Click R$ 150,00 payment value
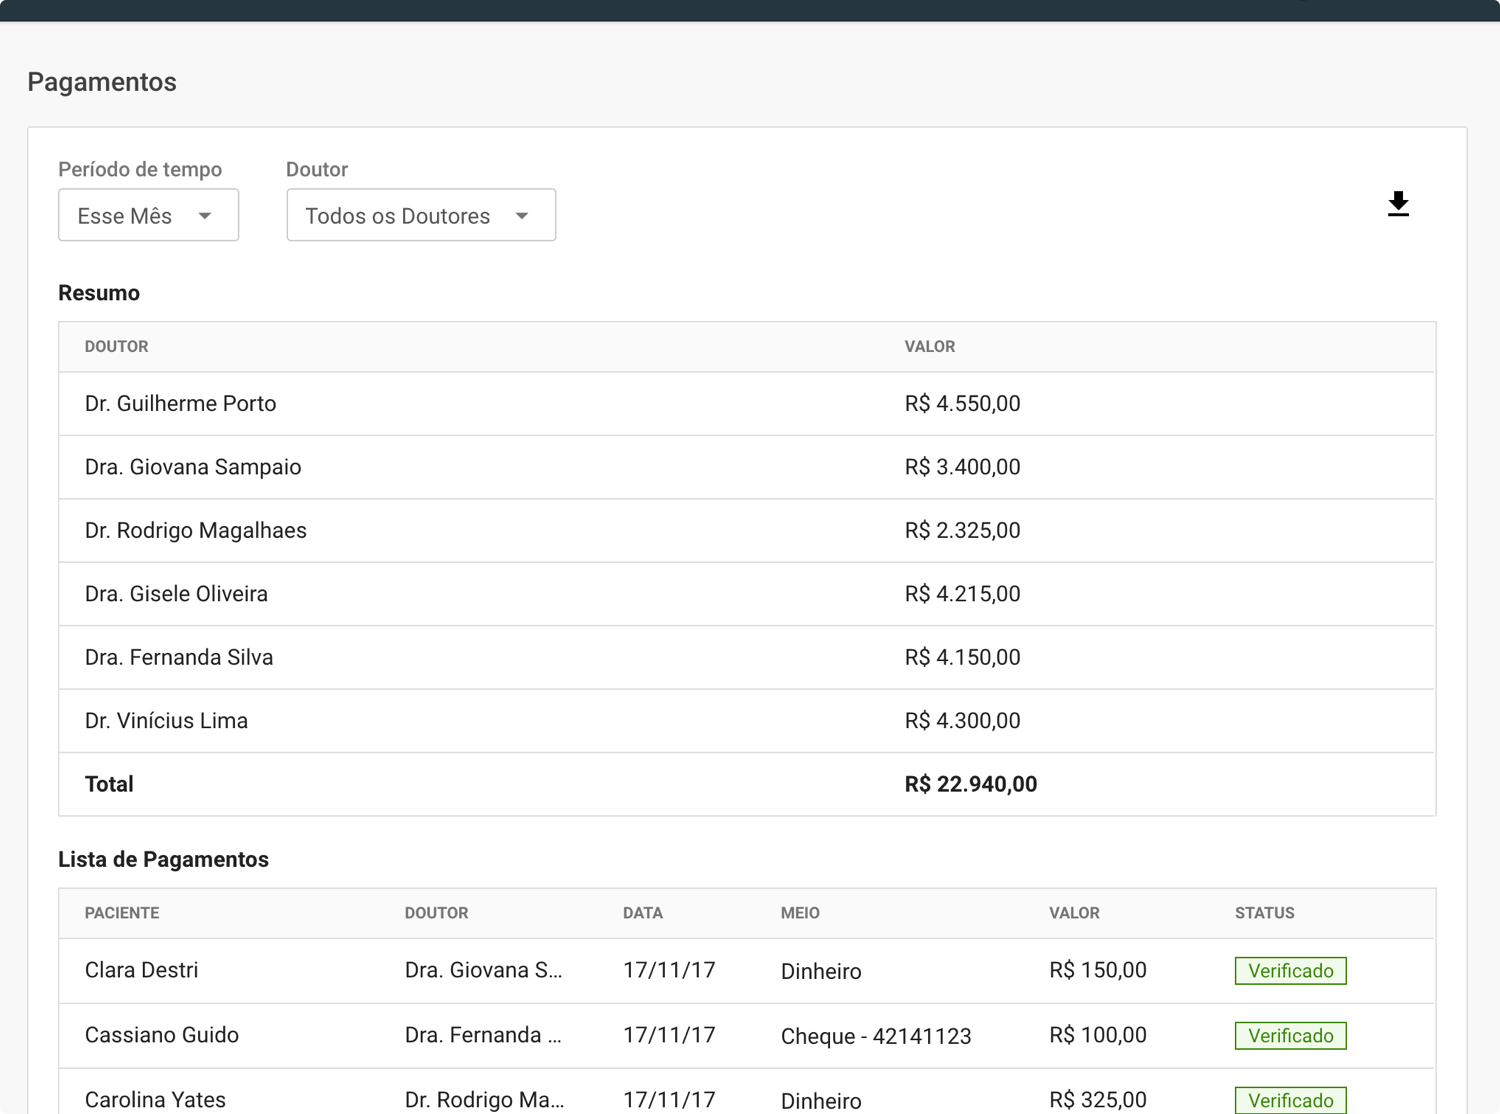The image size is (1500, 1114). 1098,971
